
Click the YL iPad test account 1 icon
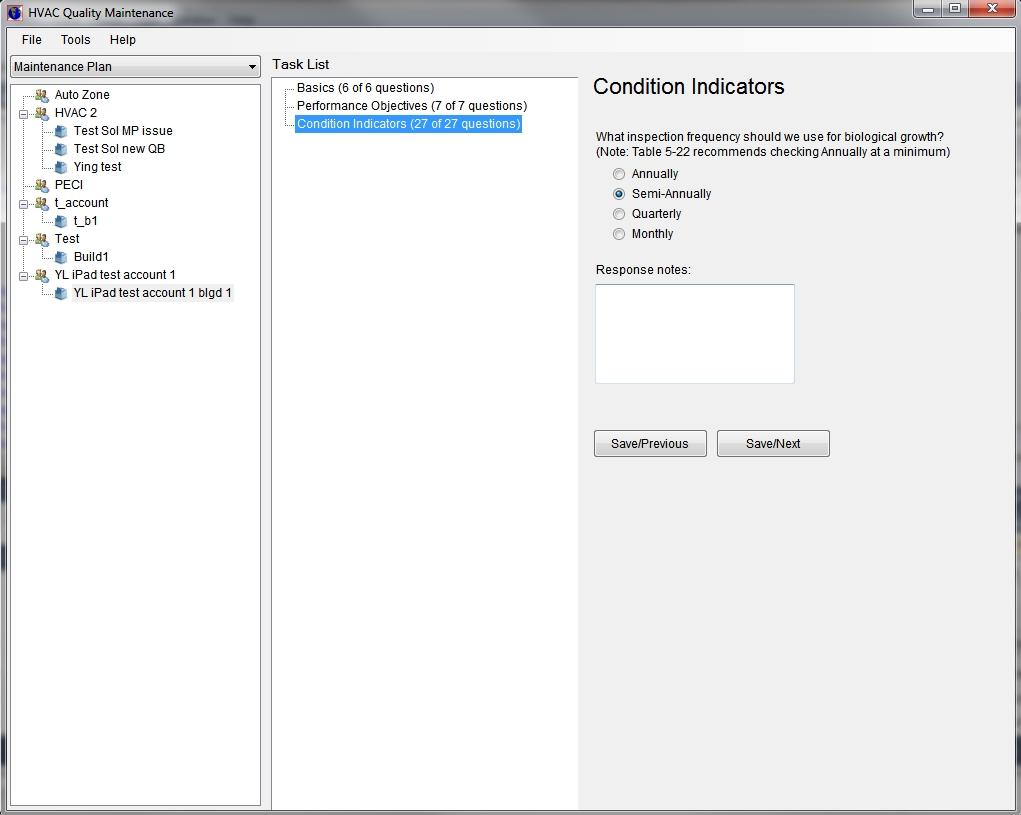42,275
